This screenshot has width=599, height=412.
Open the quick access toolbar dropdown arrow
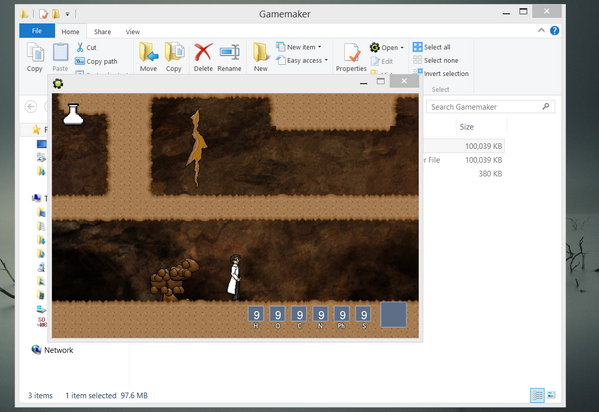[67, 14]
